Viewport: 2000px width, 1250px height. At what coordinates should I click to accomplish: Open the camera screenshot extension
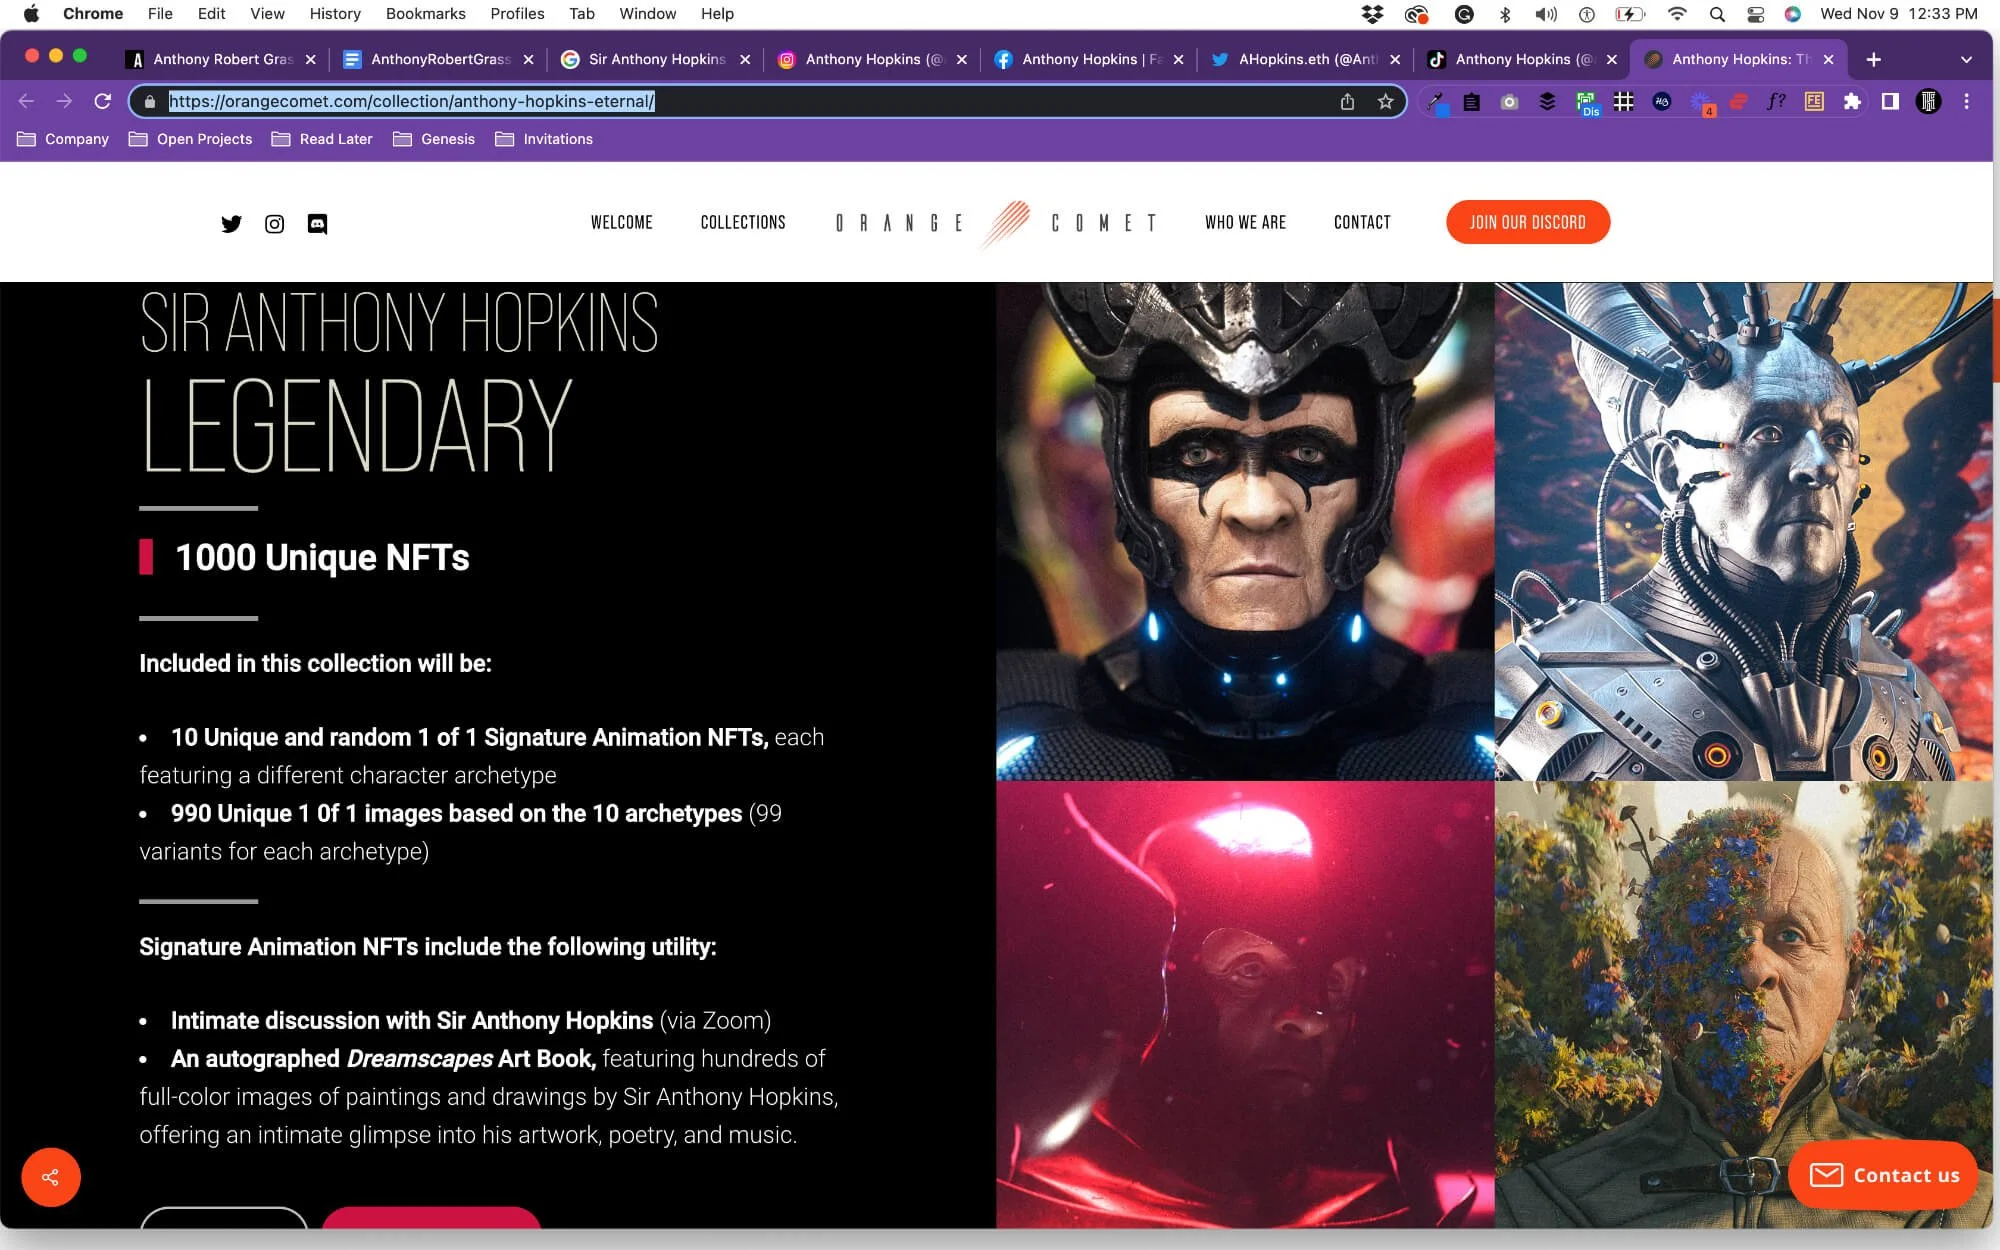1510,101
